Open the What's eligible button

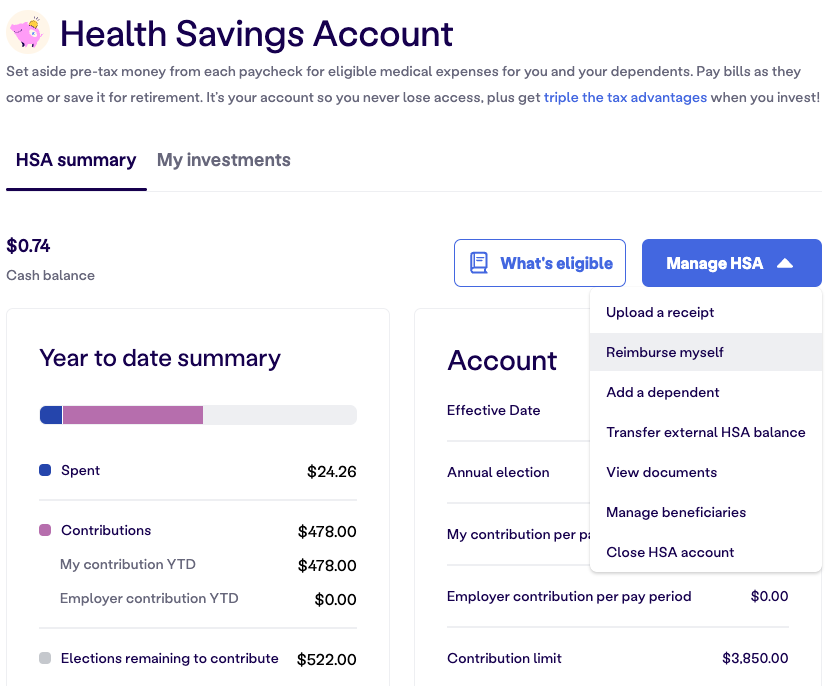[x=540, y=263]
